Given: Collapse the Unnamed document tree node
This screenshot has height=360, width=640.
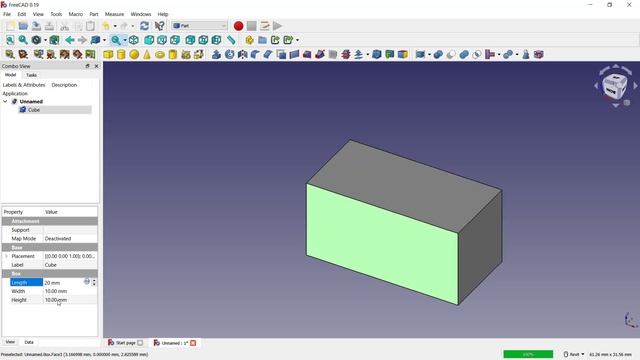Looking at the screenshot, I should point(5,101).
